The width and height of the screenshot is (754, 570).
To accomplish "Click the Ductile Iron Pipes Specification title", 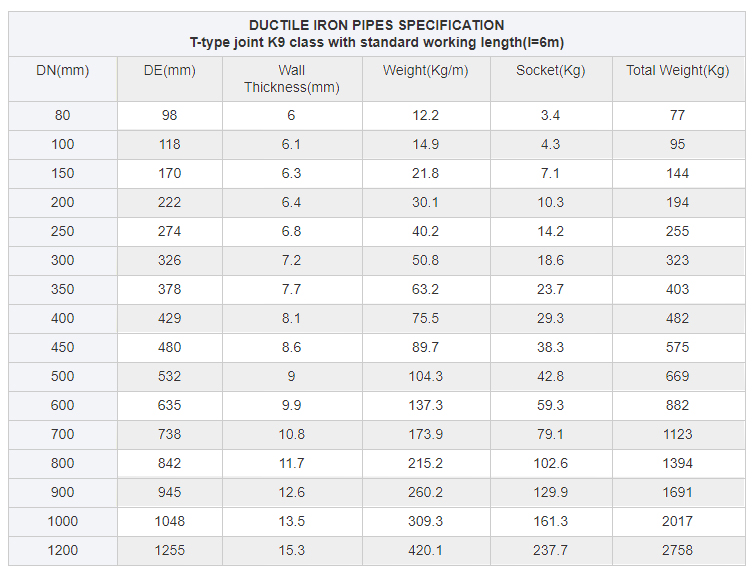I will tap(376, 25).
